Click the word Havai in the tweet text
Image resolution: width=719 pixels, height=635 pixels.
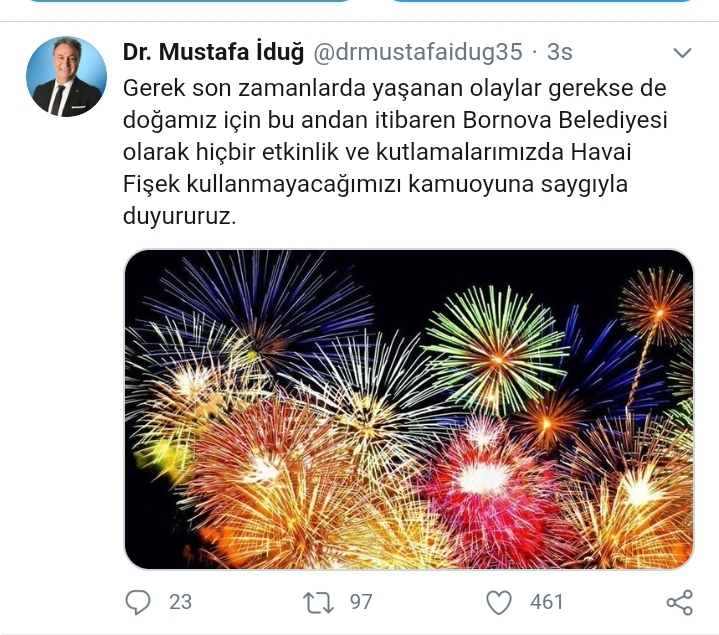point(601,152)
